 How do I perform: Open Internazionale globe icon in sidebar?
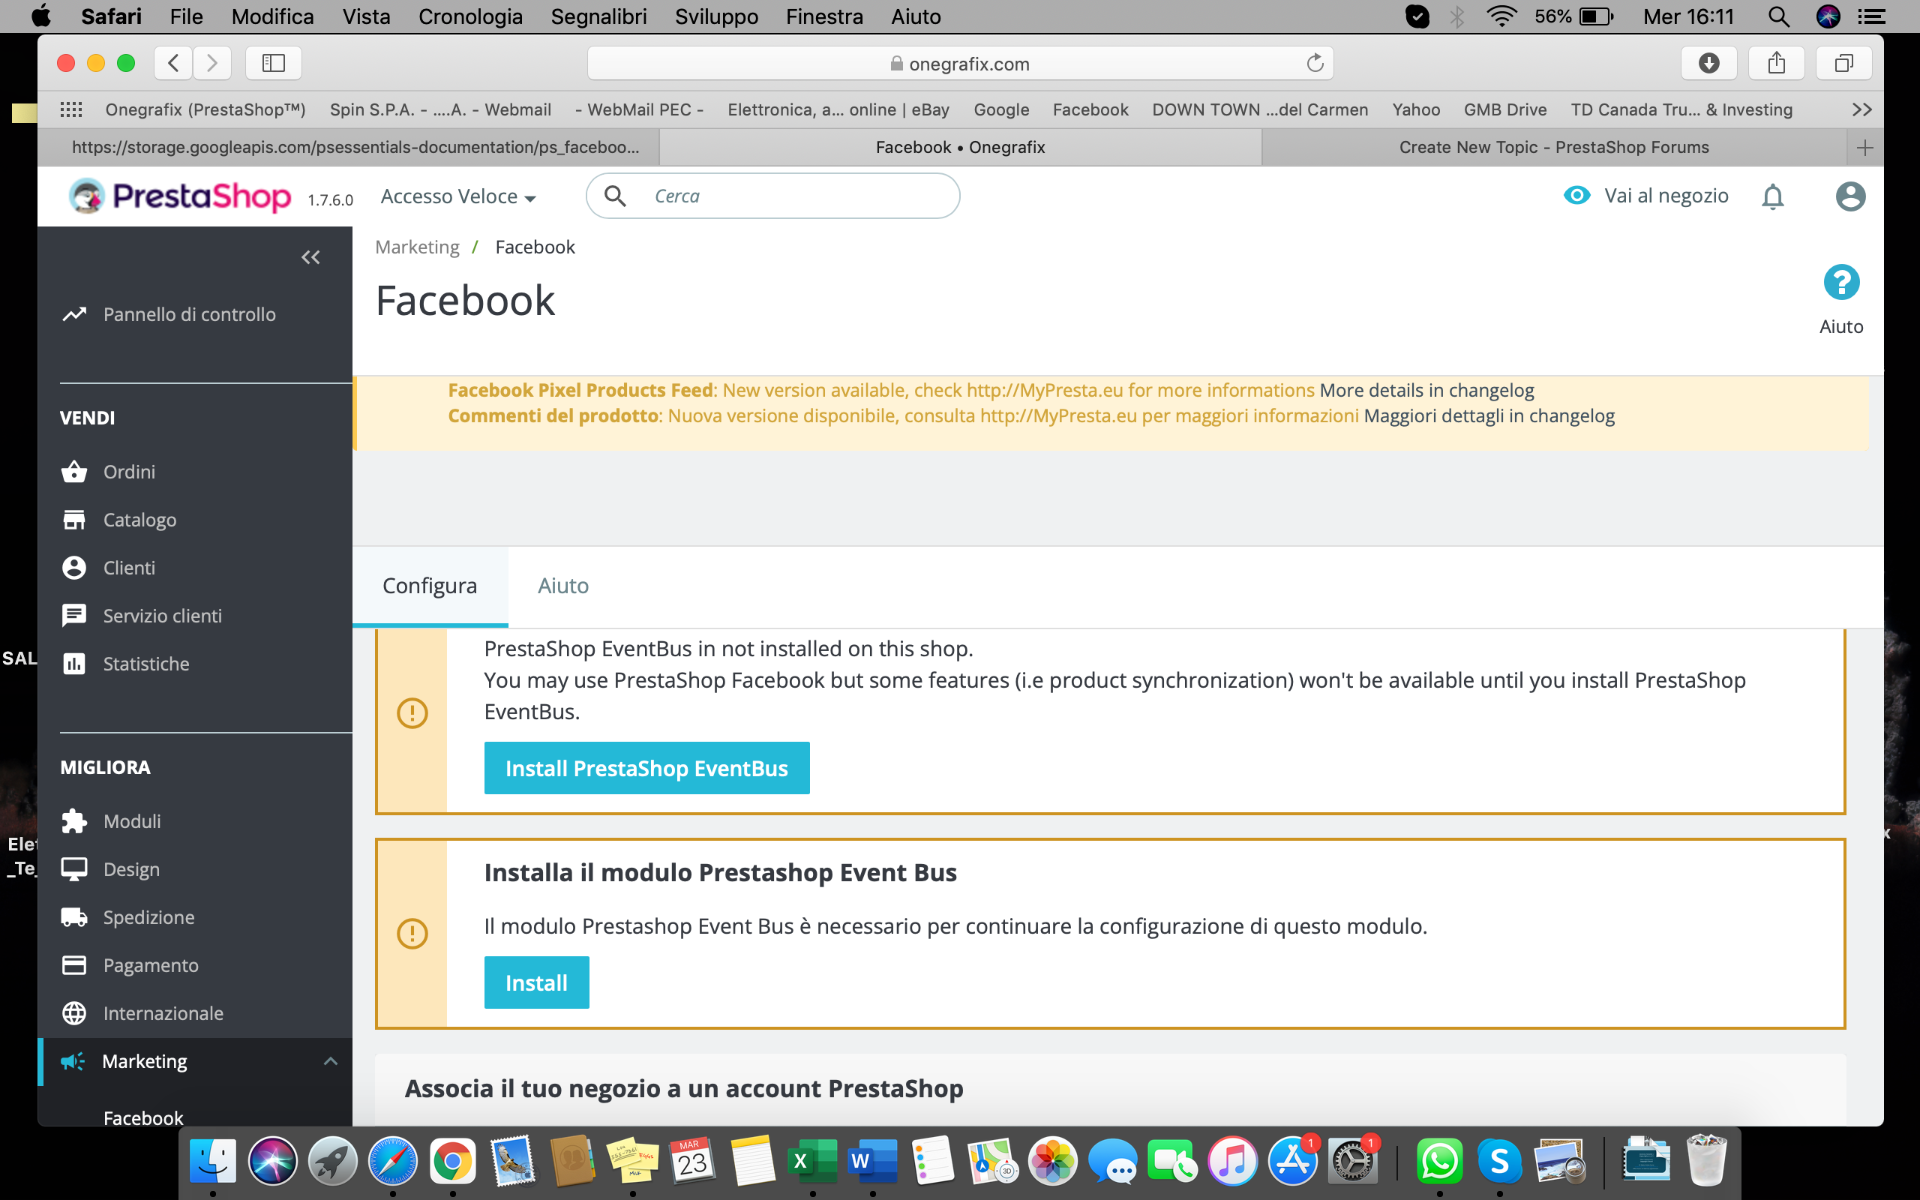click(74, 1013)
